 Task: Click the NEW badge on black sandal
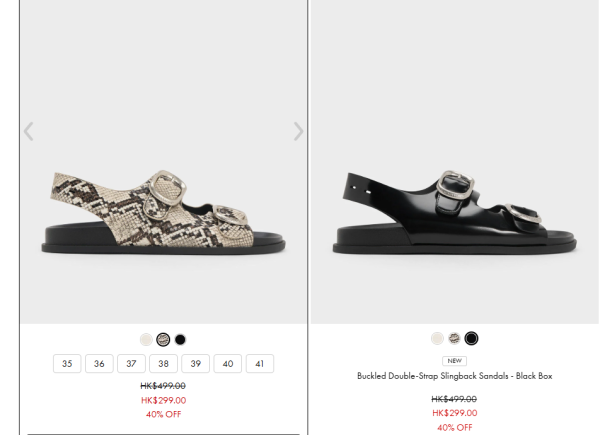pos(454,361)
